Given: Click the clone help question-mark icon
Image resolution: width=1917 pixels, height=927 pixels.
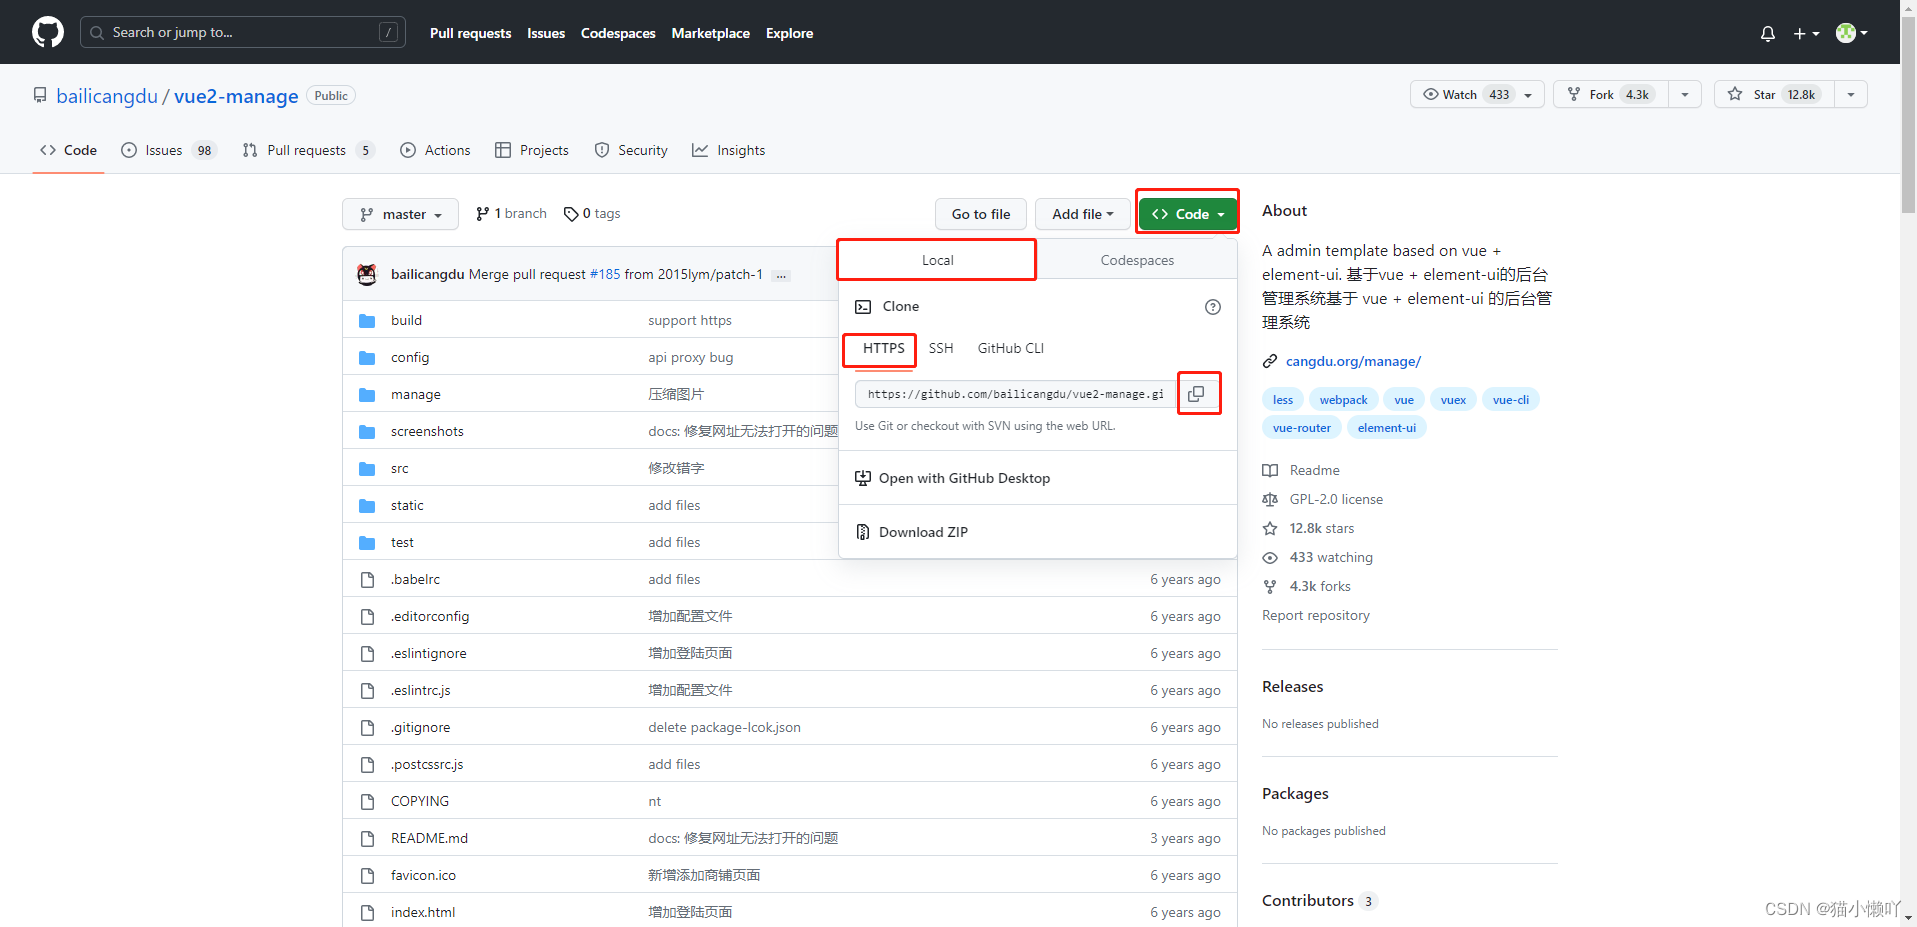Looking at the screenshot, I should click(1213, 307).
